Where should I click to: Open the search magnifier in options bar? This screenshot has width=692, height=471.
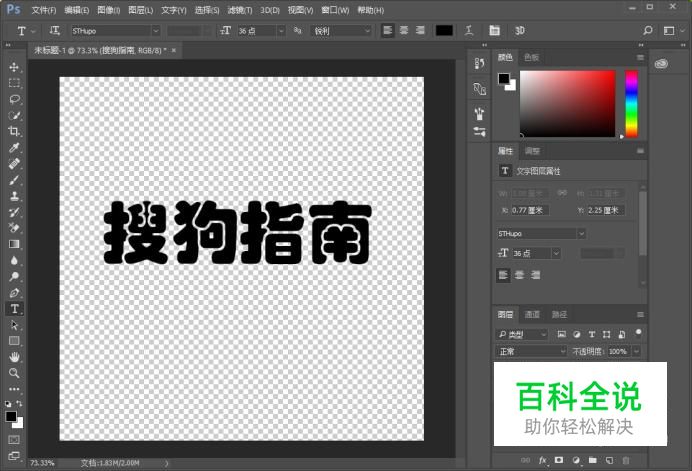pos(647,30)
